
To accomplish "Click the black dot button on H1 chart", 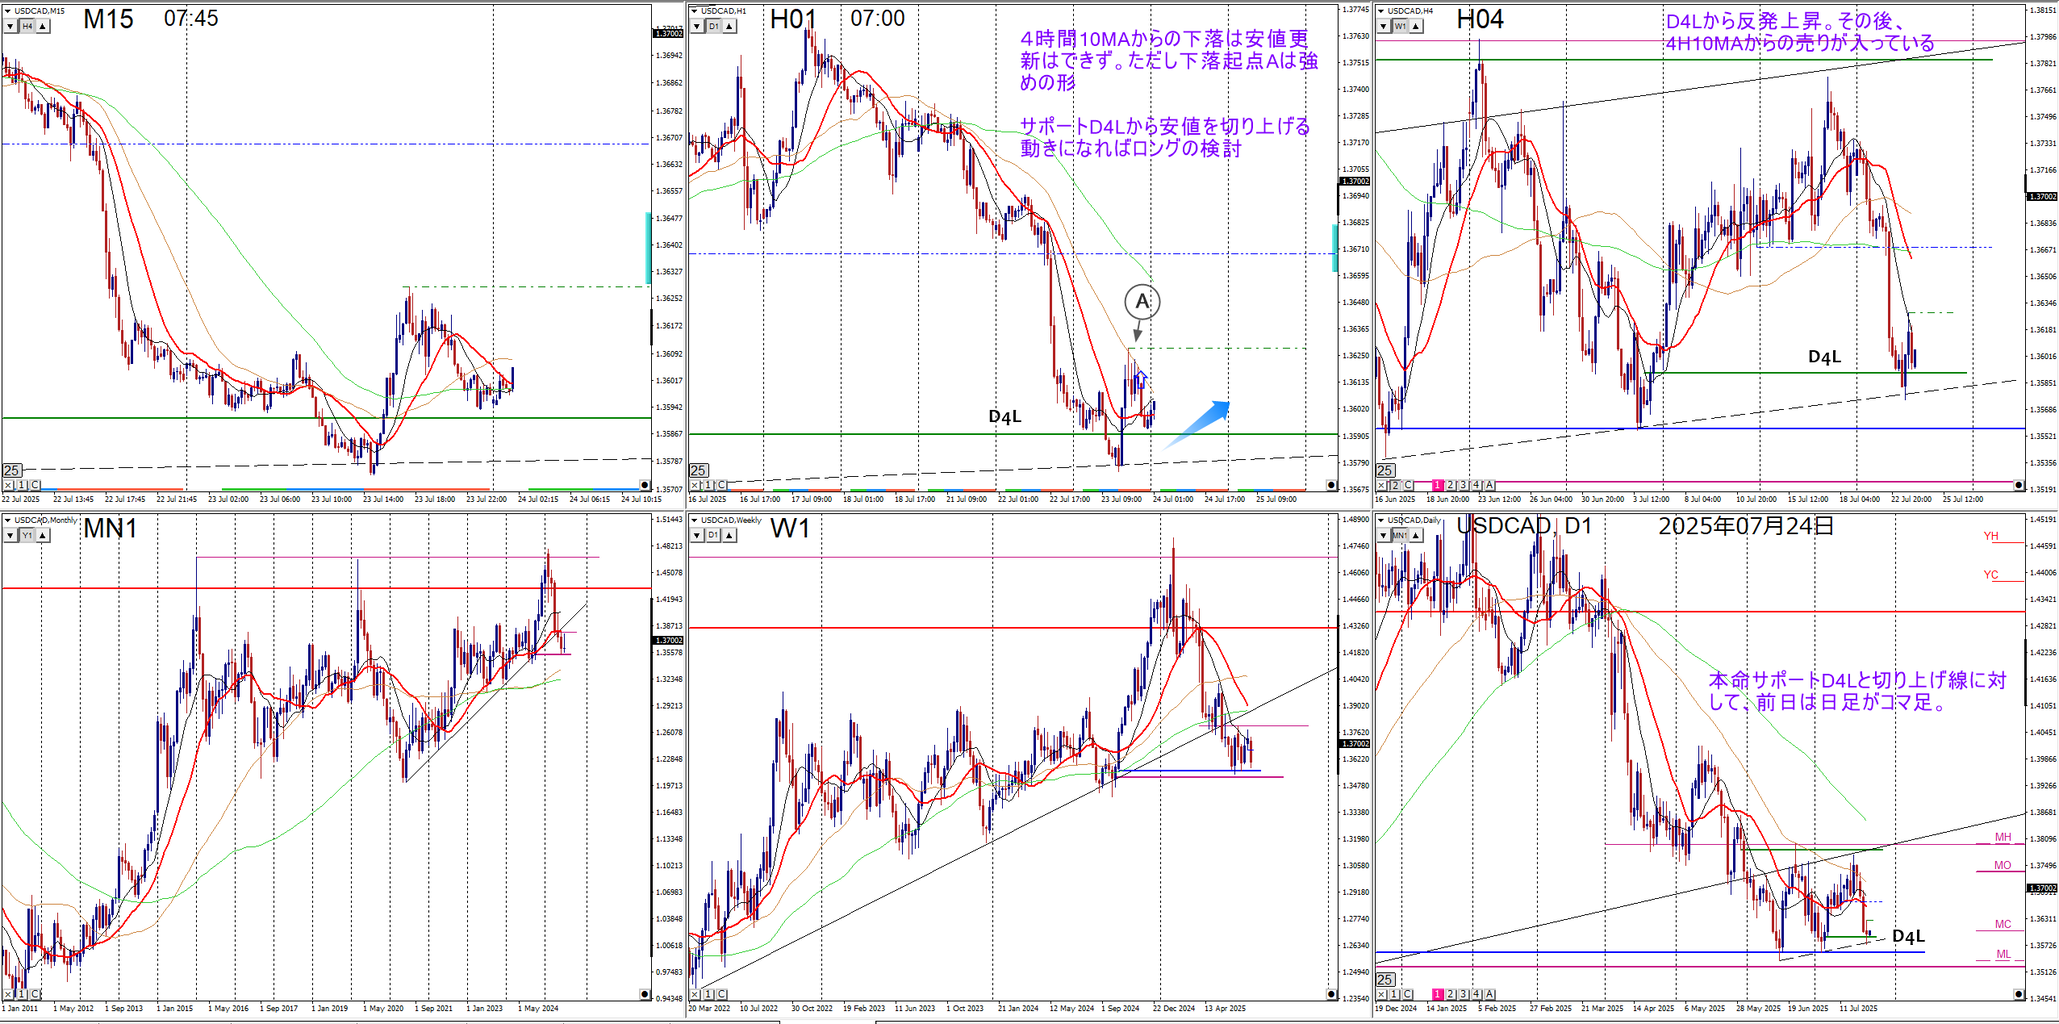I will [x=1331, y=485].
